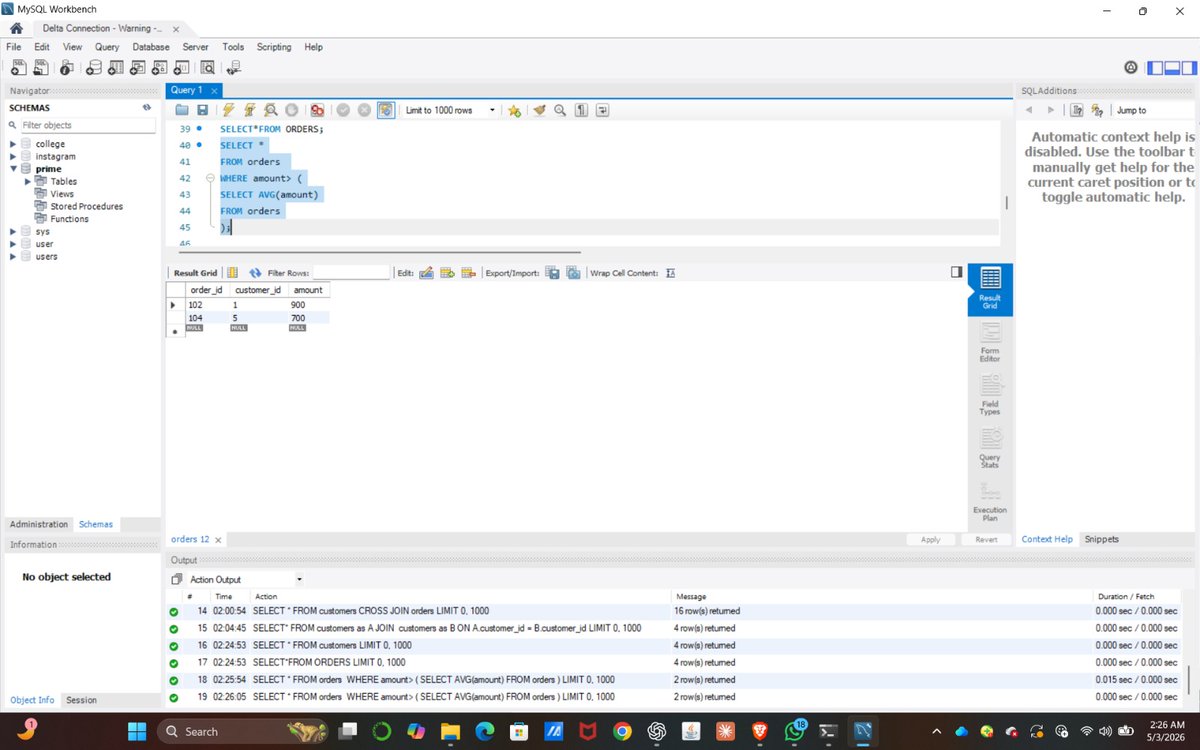This screenshot has width=1200, height=750.
Task: Toggle invisible characters display icon
Action: point(581,110)
